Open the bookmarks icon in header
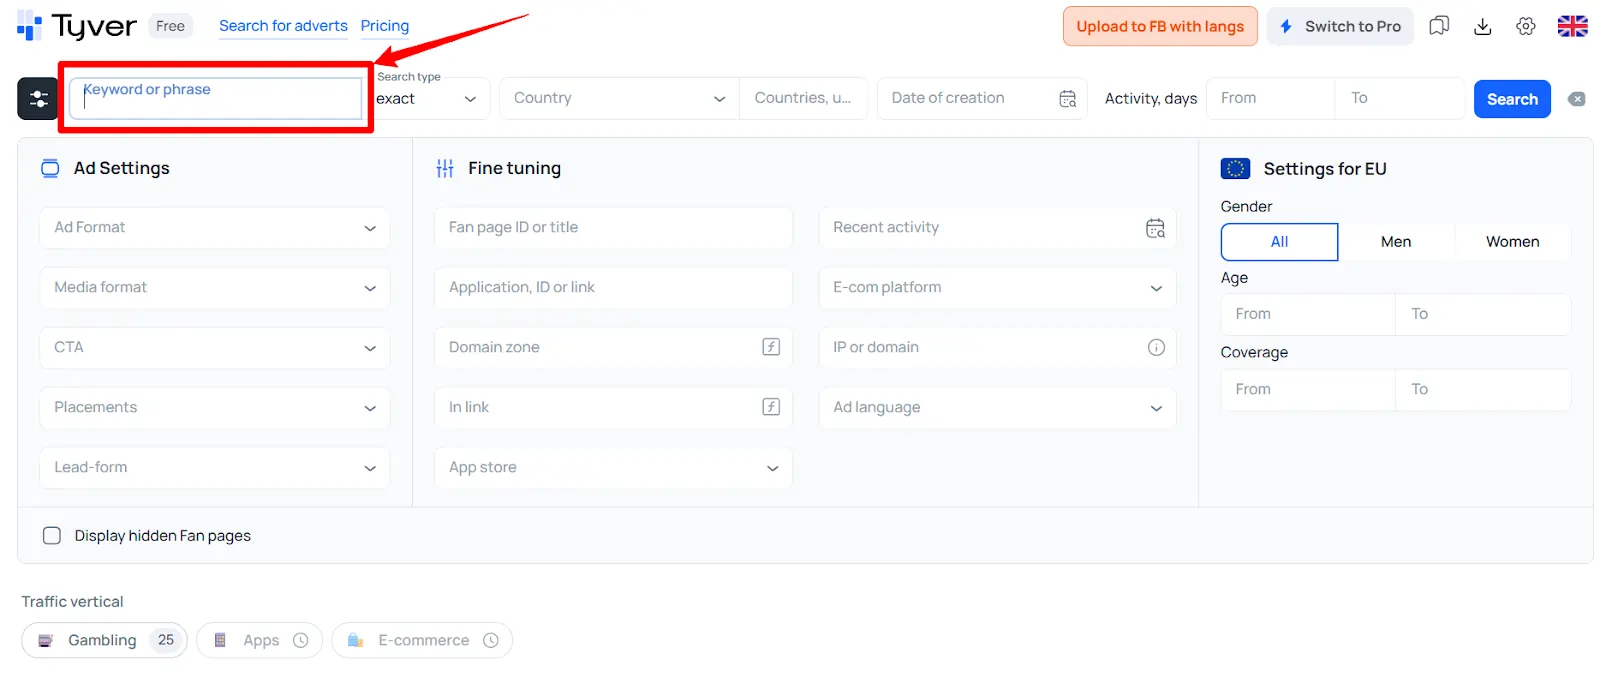This screenshot has height=678, width=1600. point(1439,26)
